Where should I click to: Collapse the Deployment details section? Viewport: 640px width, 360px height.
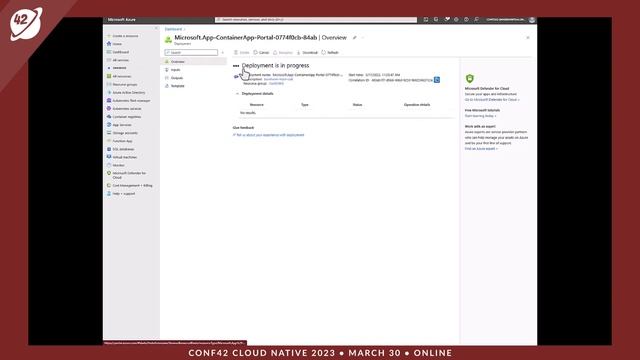point(237,94)
